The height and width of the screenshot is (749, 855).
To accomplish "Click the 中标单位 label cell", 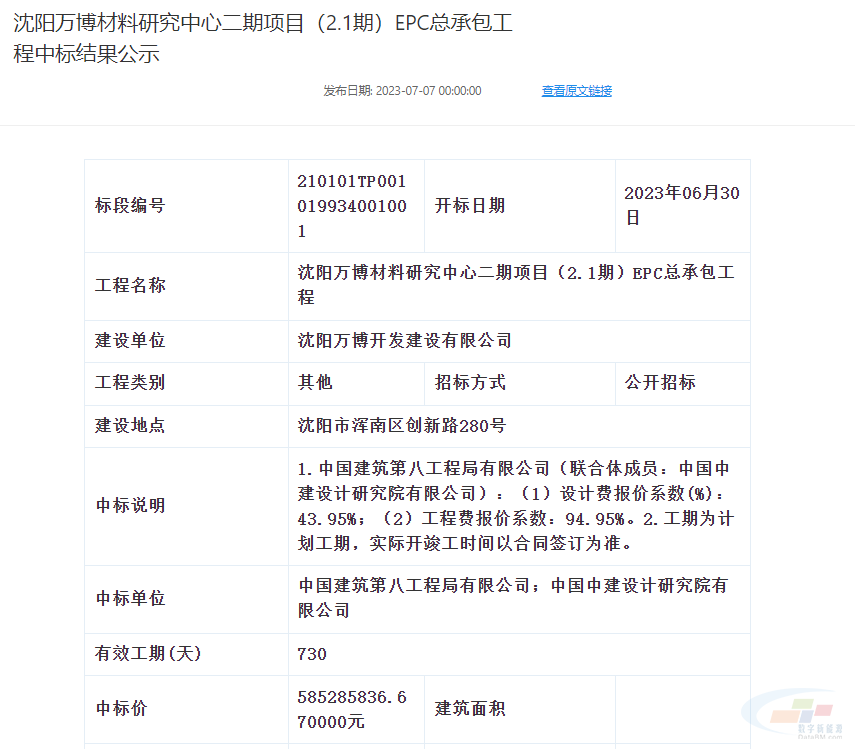I will pyautogui.click(x=186, y=599).
